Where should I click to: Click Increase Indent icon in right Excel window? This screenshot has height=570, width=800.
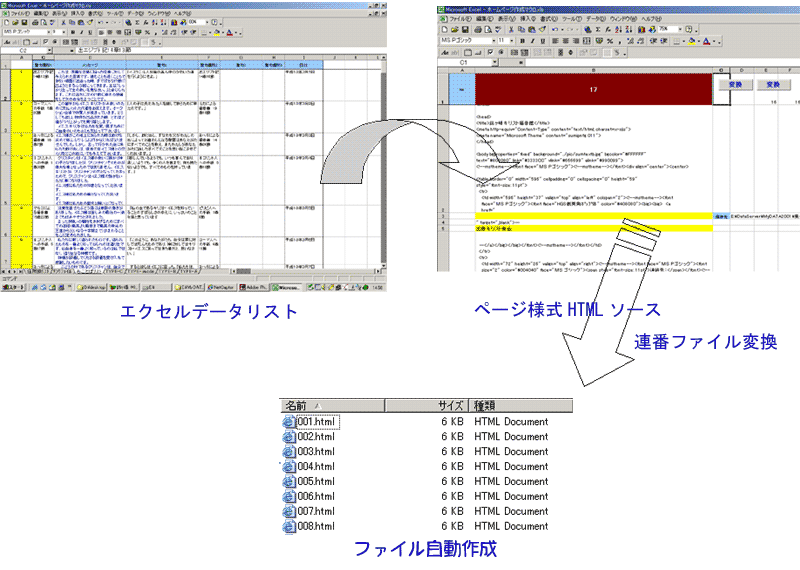[x=664, y=41]
